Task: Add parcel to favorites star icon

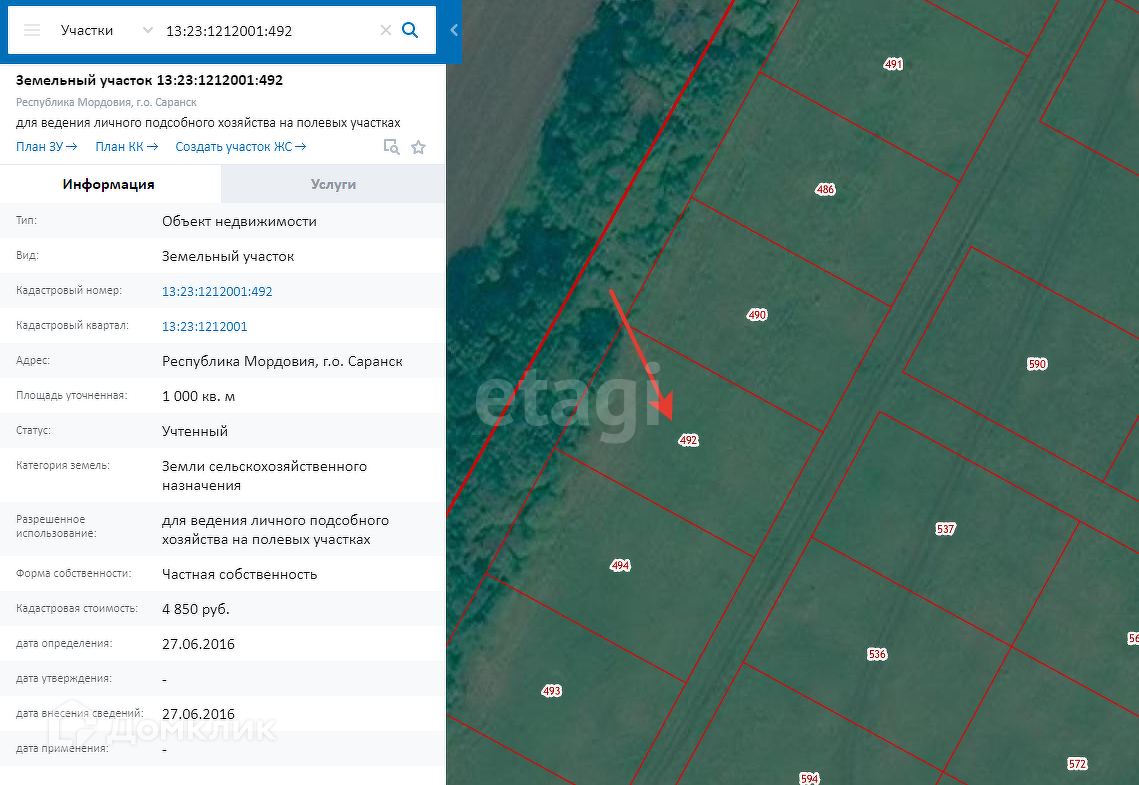Action: click(x=418, y=147)
